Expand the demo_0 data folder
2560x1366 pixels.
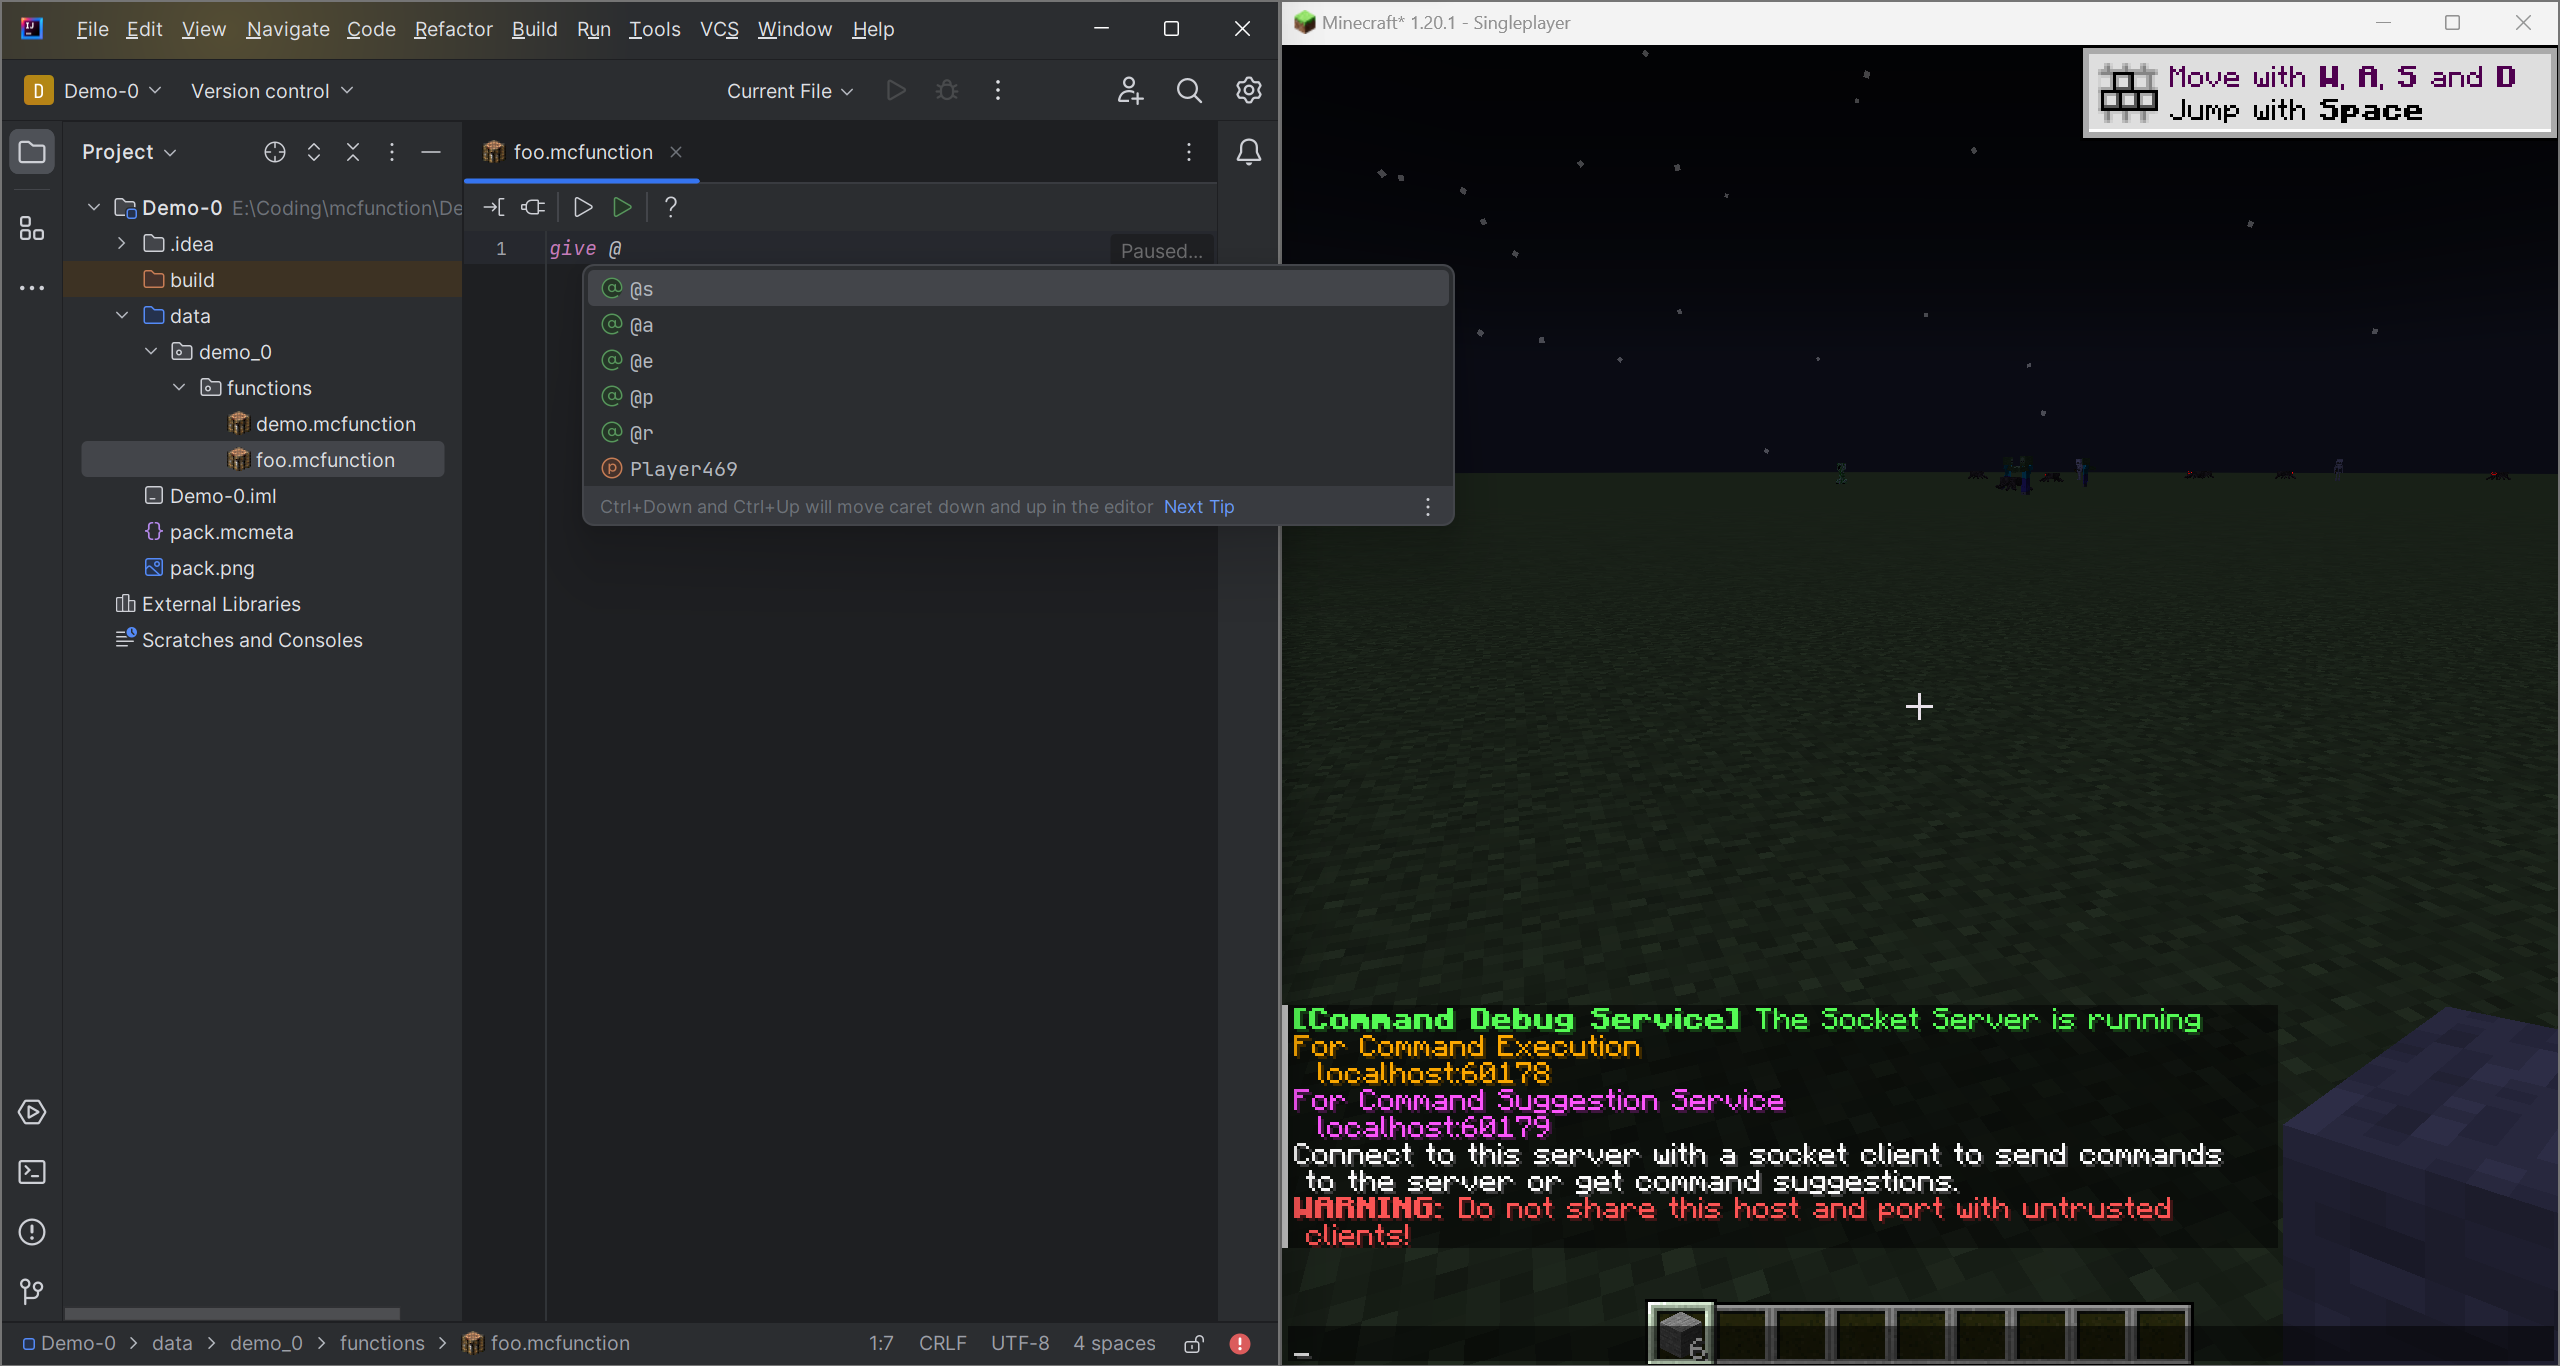[152, 350]
